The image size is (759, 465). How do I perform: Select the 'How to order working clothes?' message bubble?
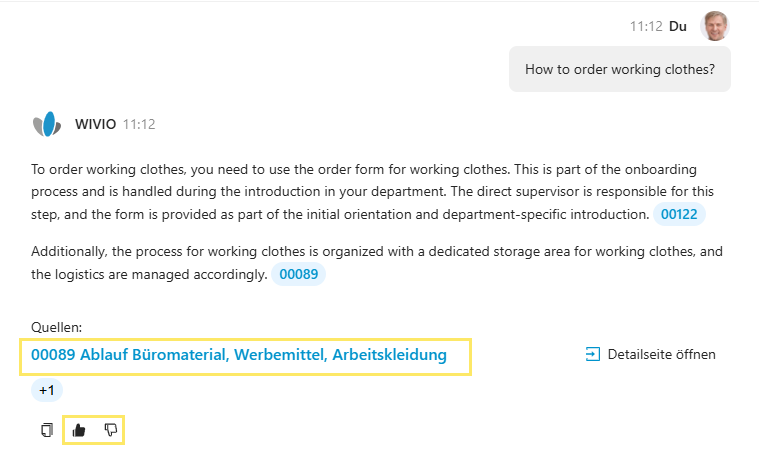[620, 70]
